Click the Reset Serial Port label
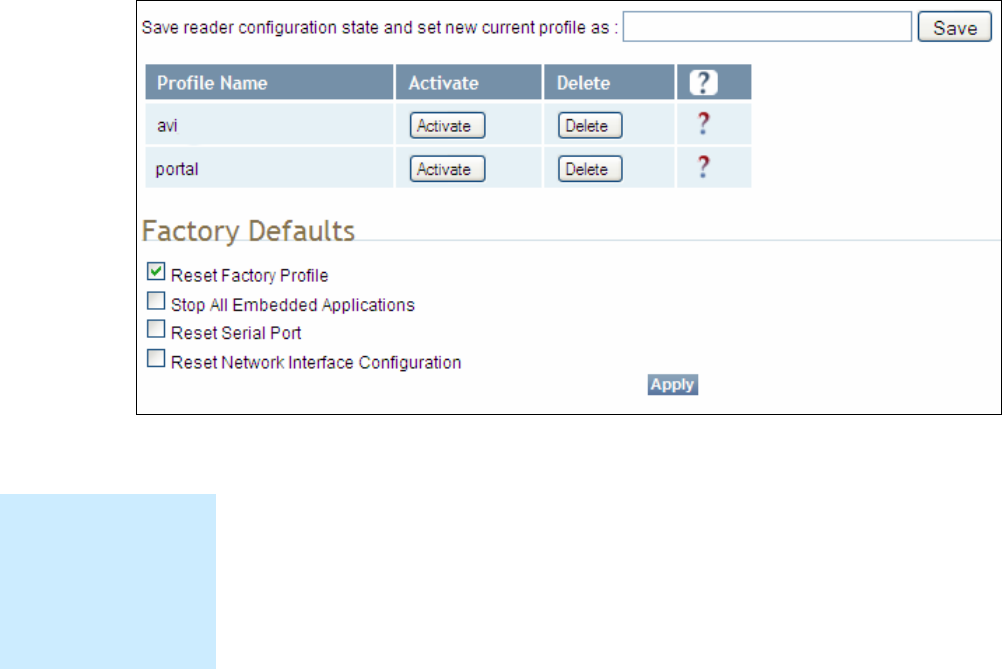The width and height of the screenshot is (1002, 669). coord(236,333)
